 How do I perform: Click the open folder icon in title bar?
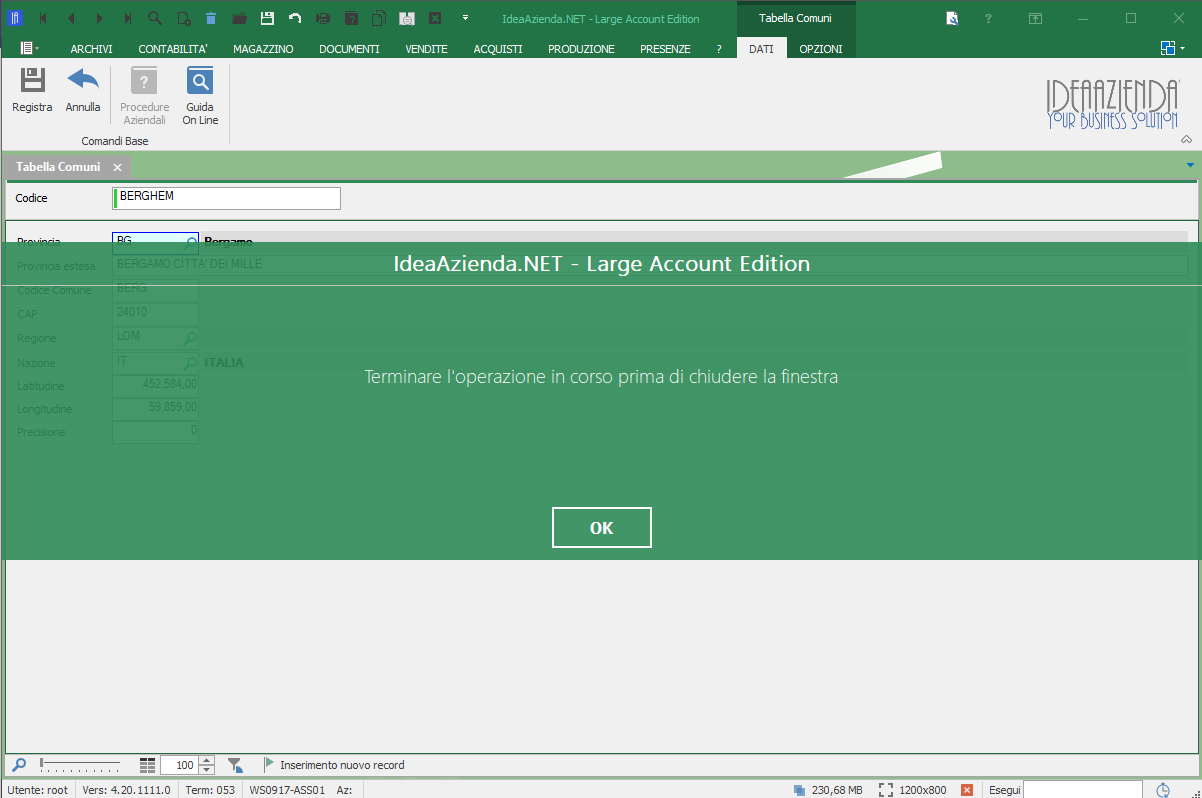pyautogui.click(x=239, y=18)
